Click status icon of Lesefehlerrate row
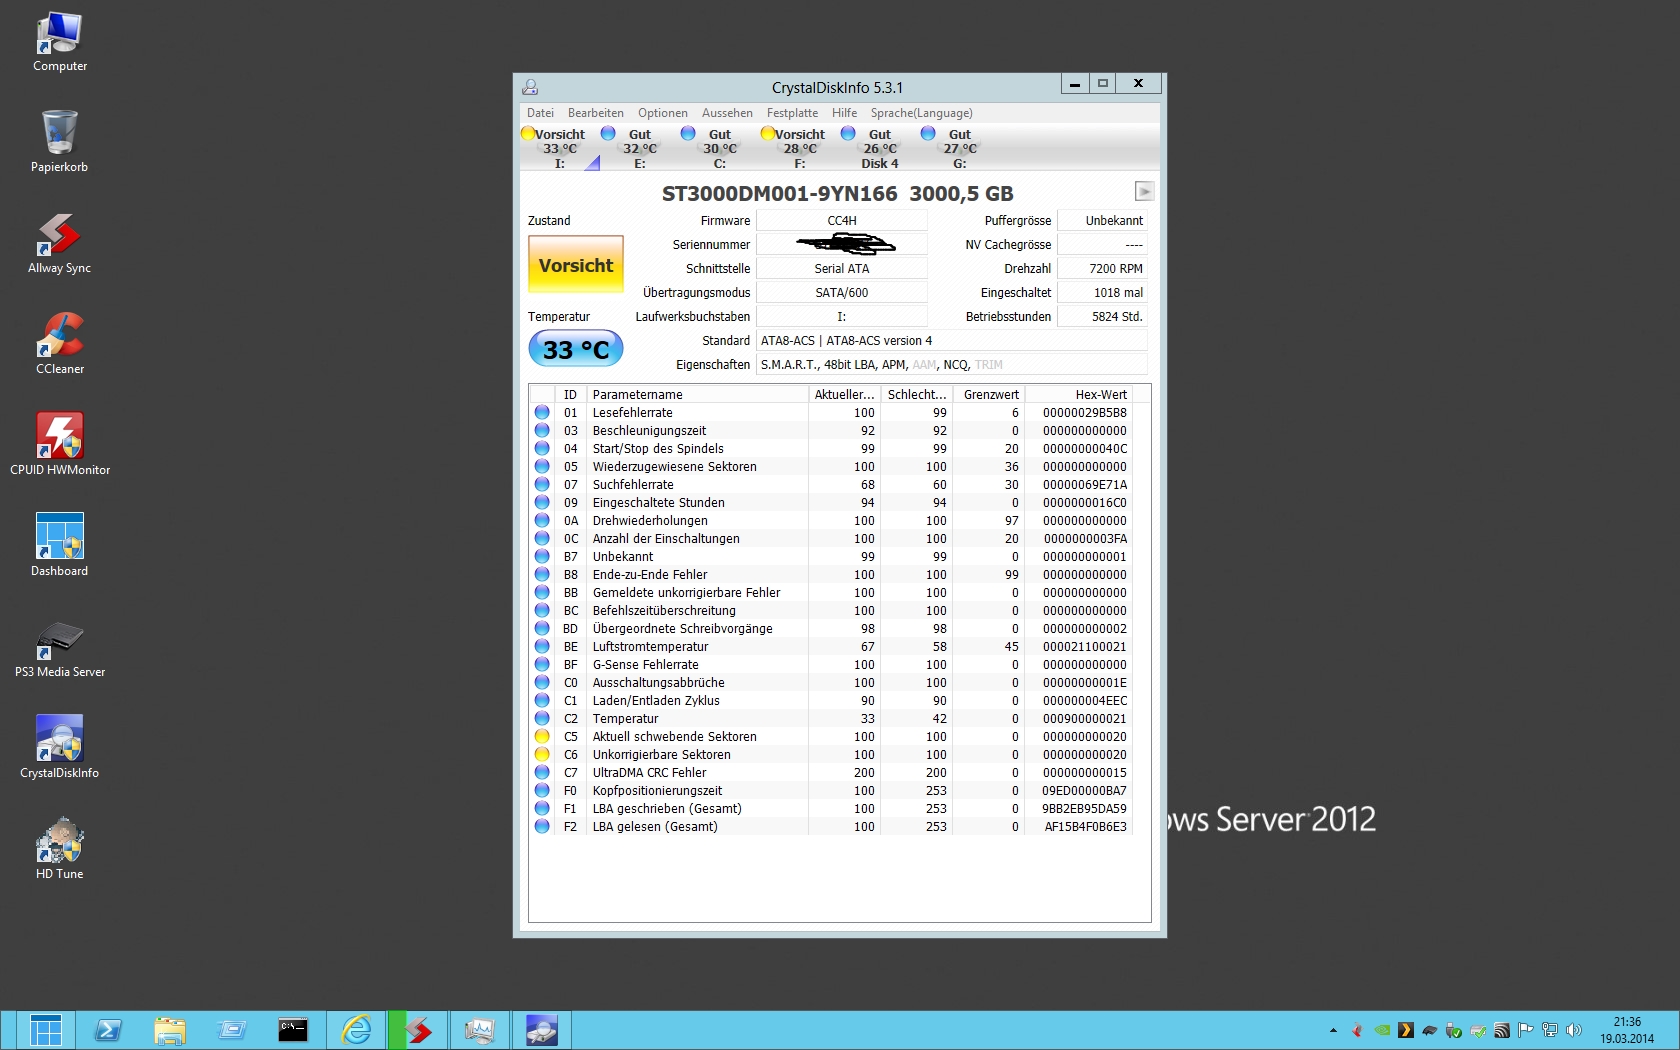 [x=542, y=412]
